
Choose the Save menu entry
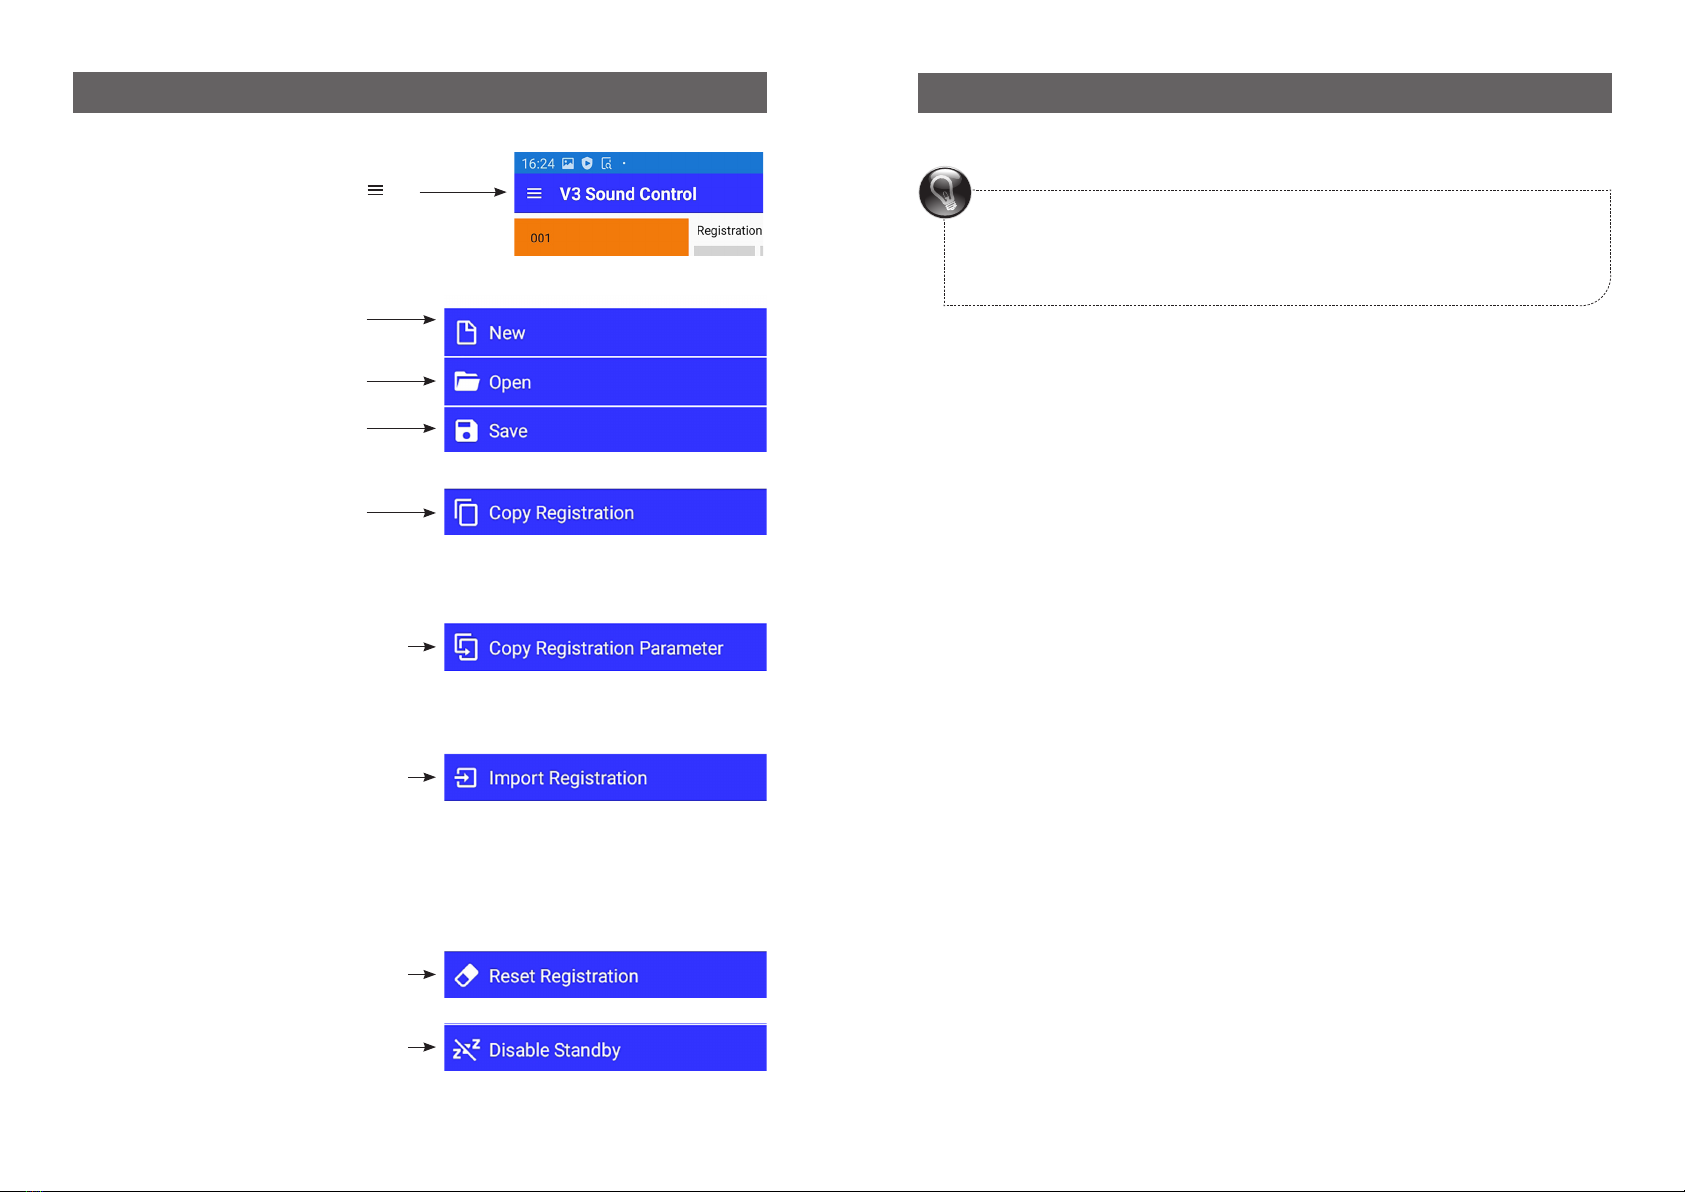[508, 431]
